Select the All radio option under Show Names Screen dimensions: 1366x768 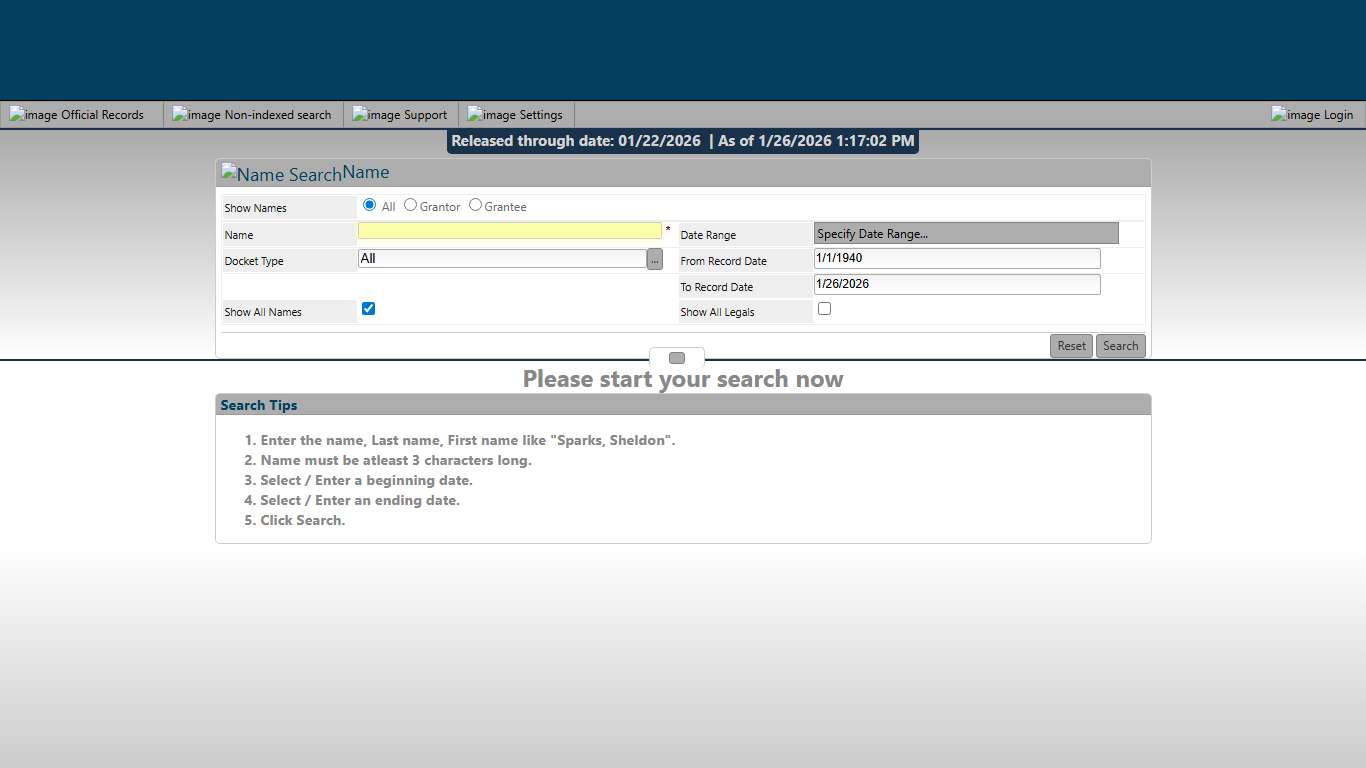pyautogui.click(x=370, y=204)
